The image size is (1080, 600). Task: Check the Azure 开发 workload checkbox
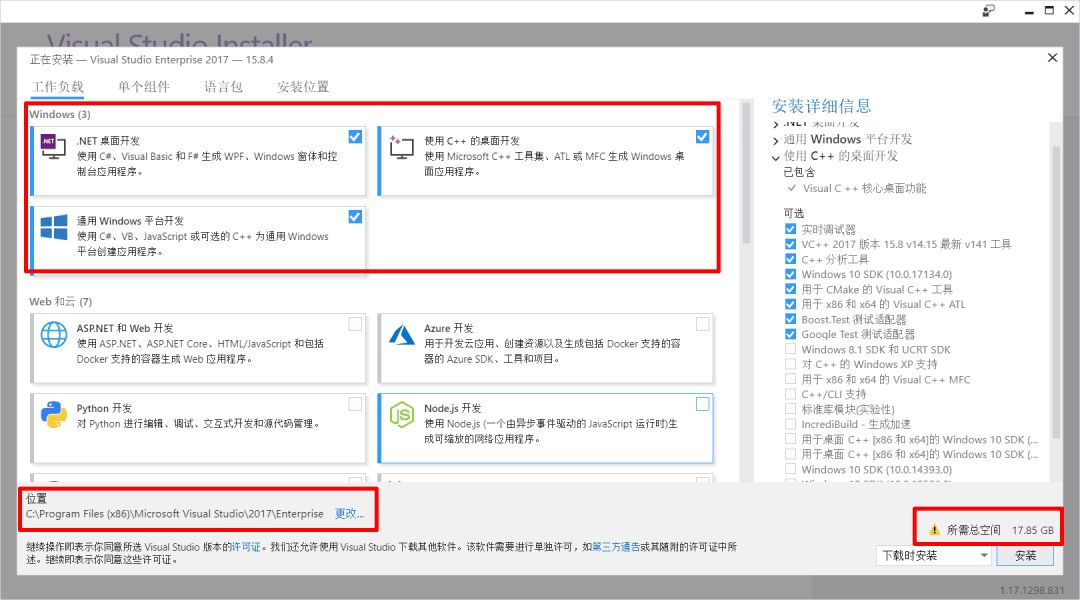703,324
